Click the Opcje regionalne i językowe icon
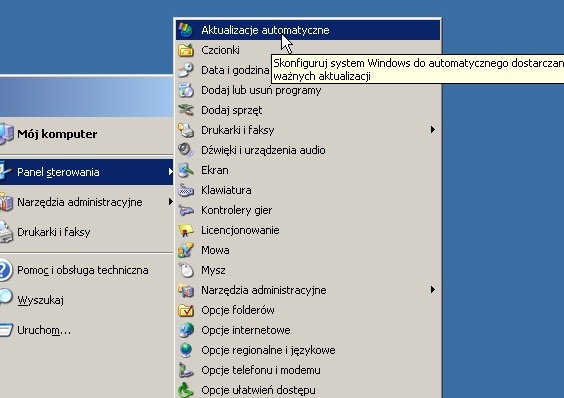 pyautogui.click(x=186, y=350)
